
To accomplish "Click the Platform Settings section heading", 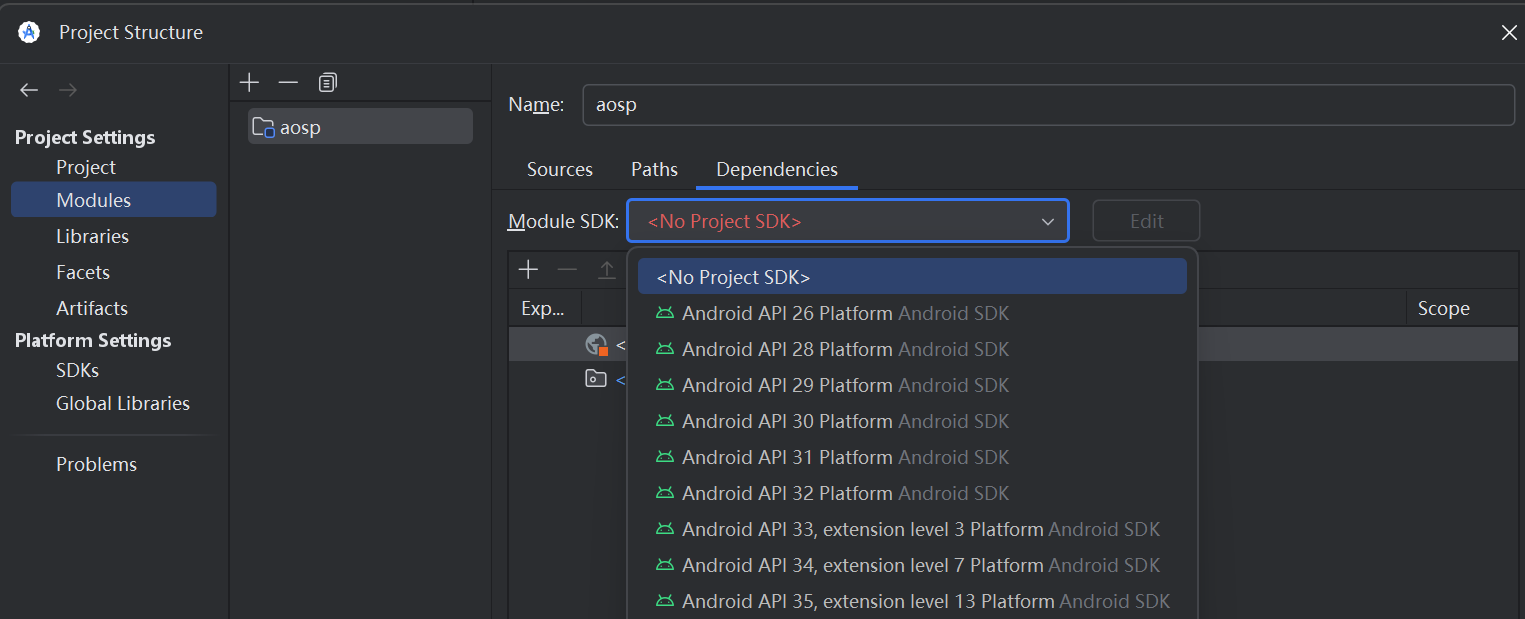I will [93, 340].
